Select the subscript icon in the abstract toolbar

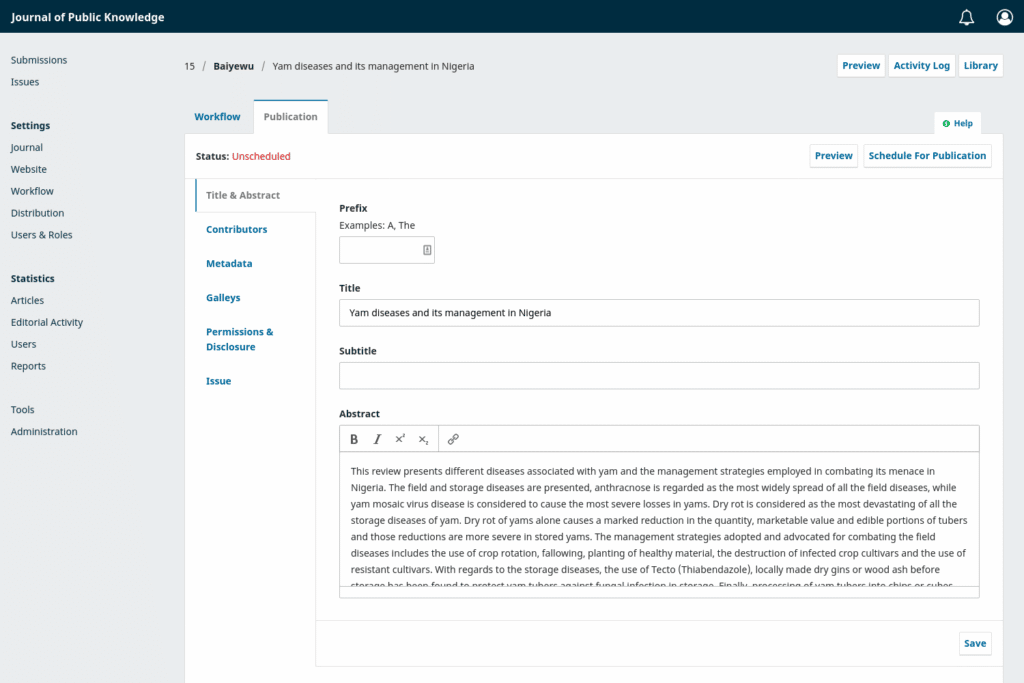[x=423, y=439]
